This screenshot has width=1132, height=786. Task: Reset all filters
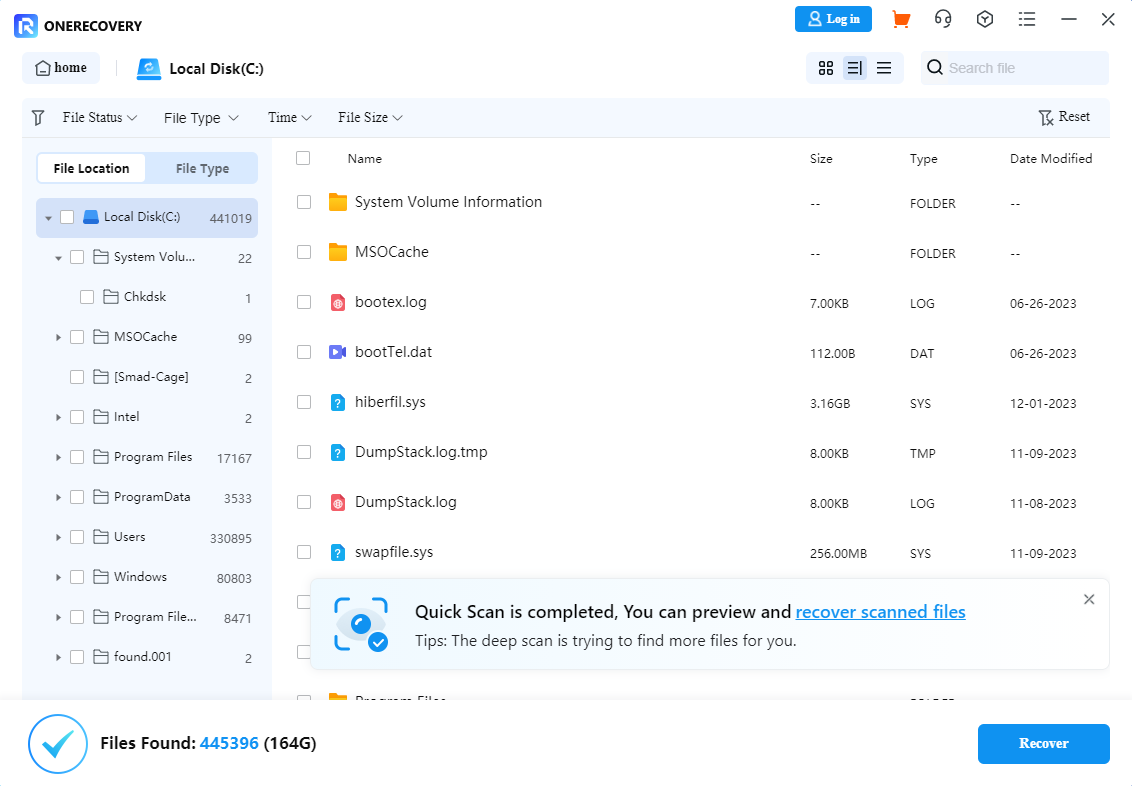click(1065, 117)
